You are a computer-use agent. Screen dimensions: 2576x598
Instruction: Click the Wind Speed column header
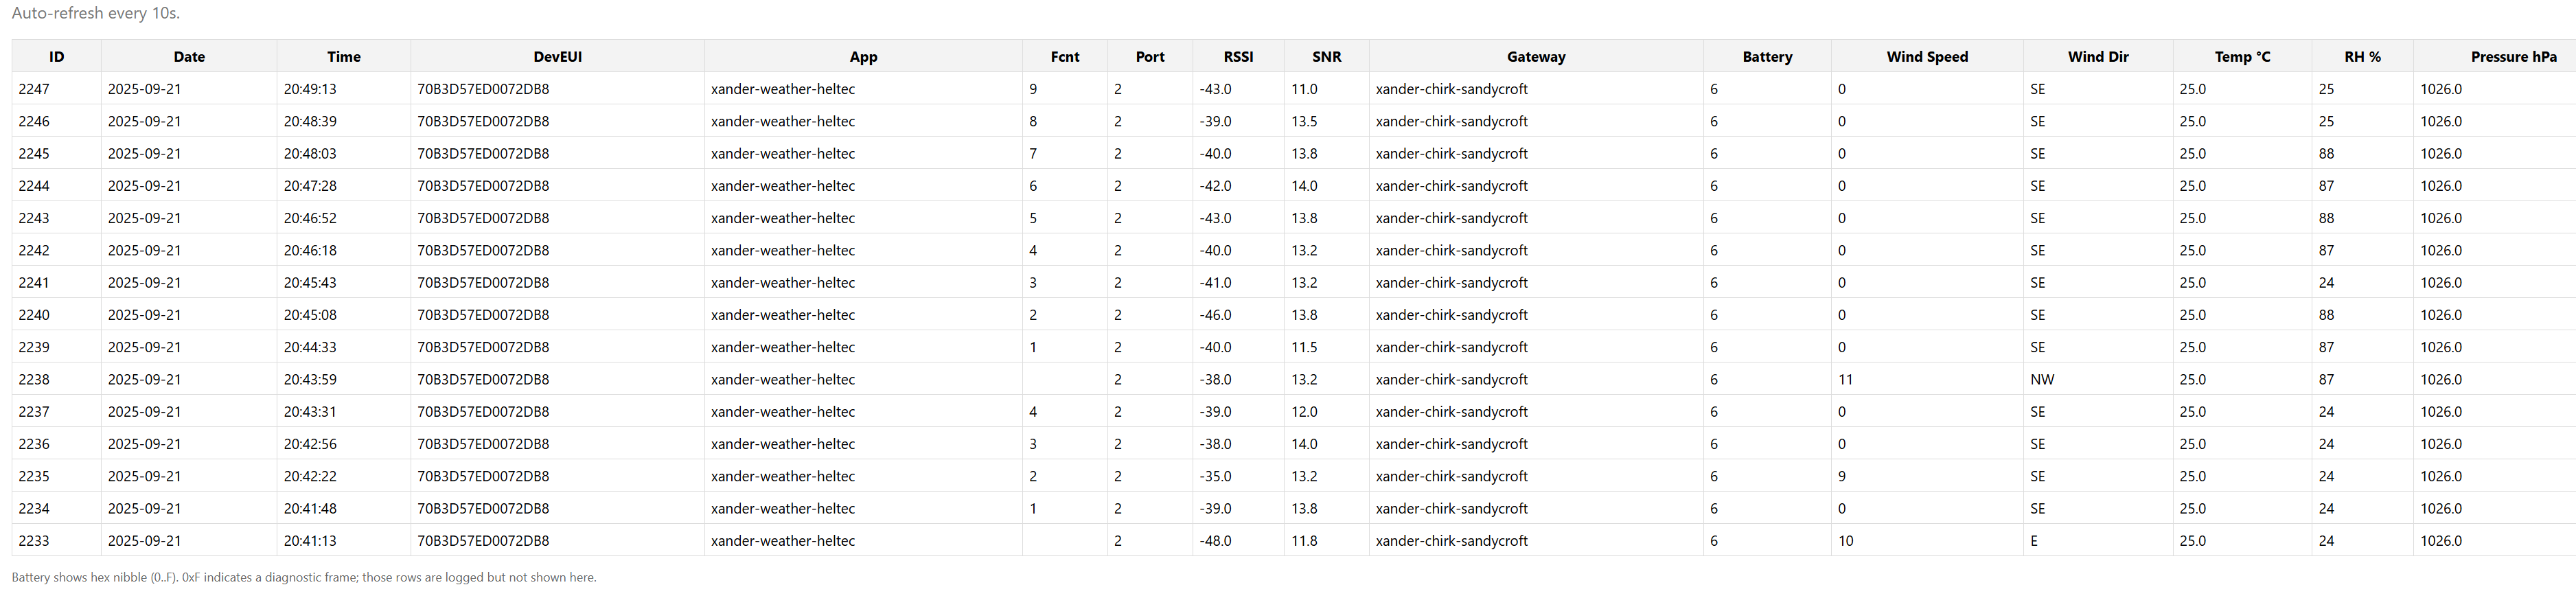(1927, 57)
